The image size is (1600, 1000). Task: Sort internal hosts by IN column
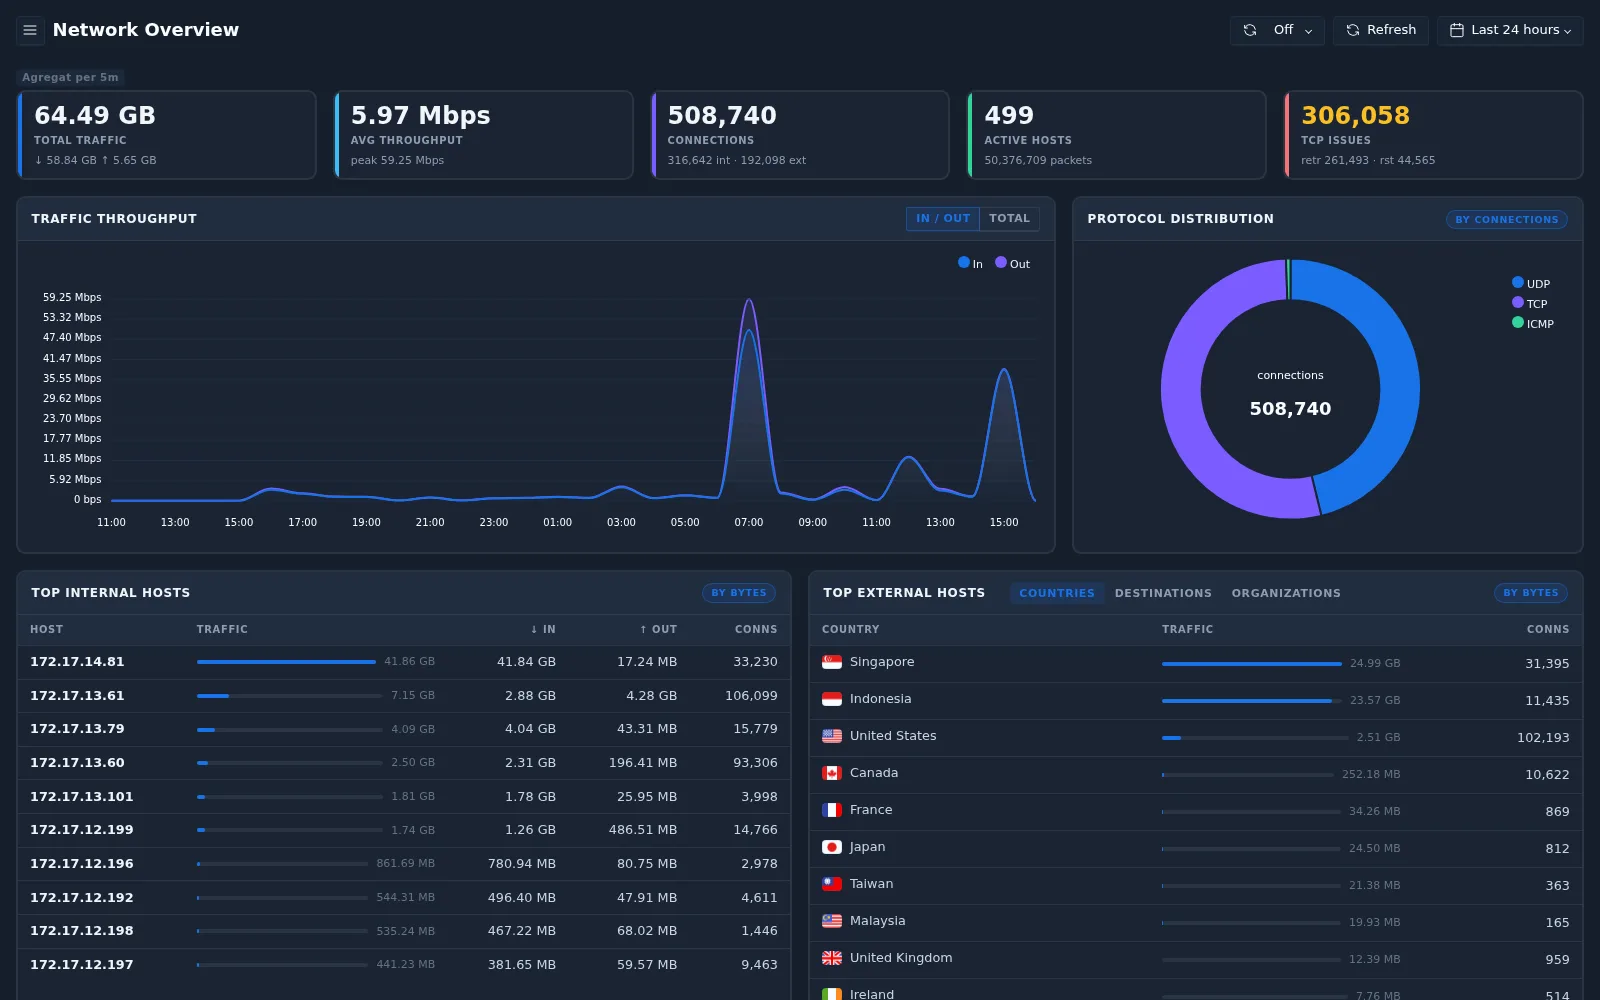click(x=543, y=629)
